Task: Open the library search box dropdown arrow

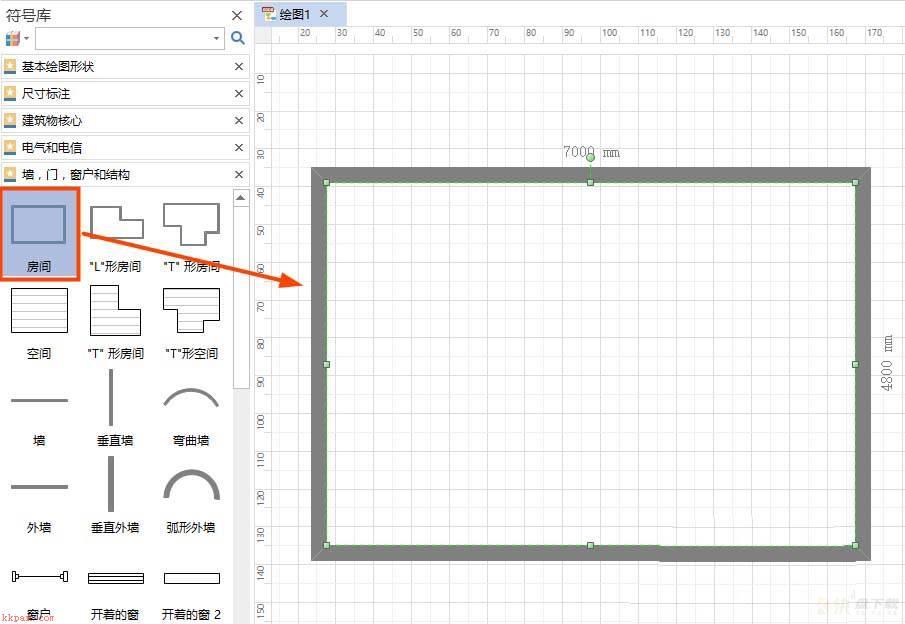Action: click(x=216, y=39)
